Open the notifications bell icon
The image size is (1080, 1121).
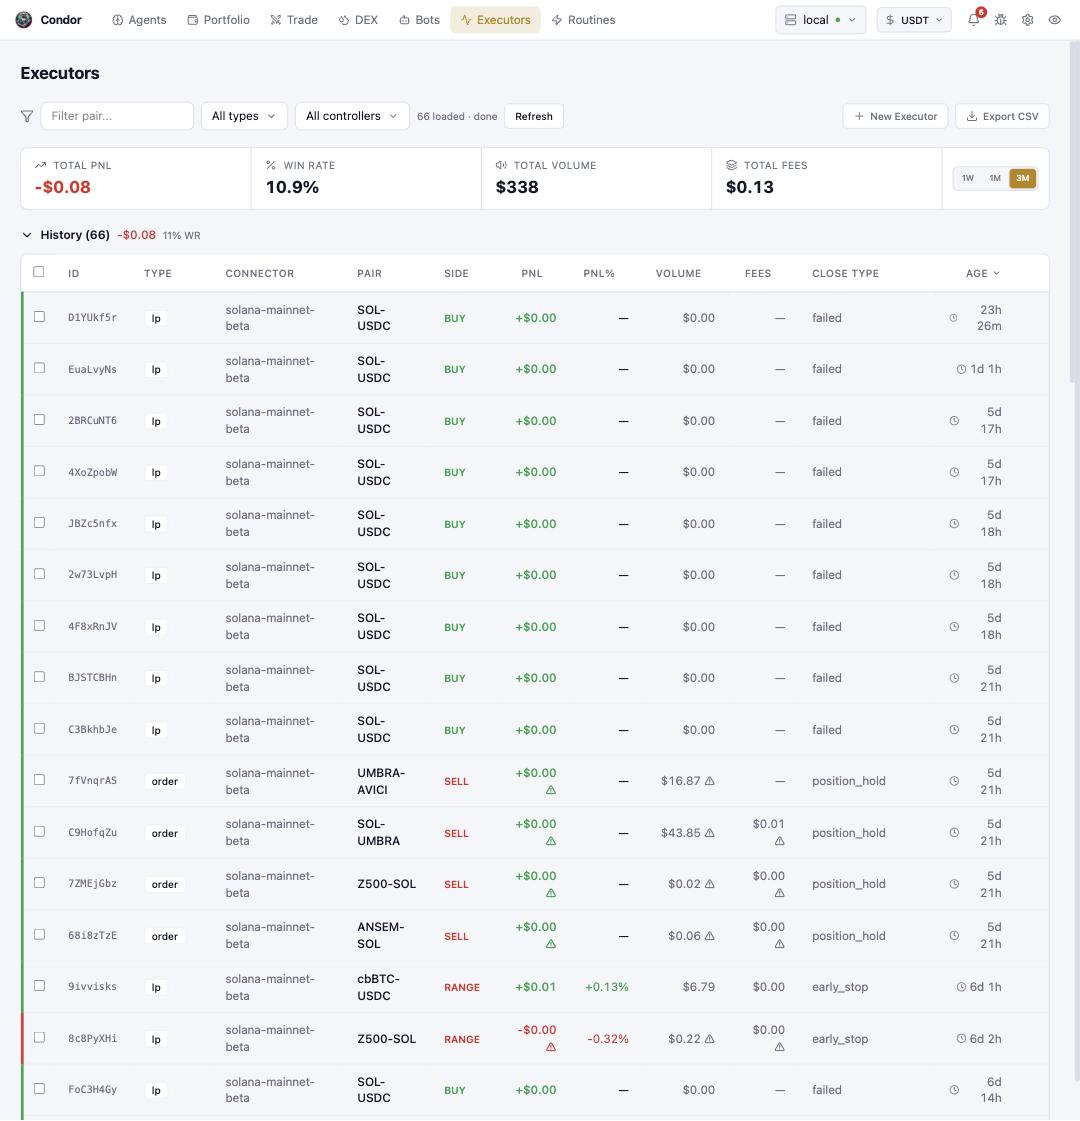coord(974,20)
